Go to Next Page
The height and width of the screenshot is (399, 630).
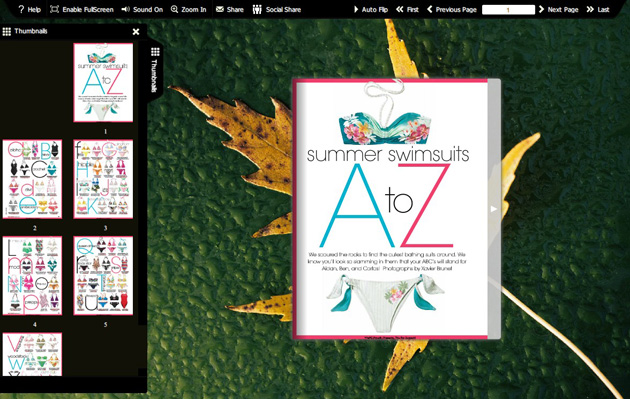(558, 9)
